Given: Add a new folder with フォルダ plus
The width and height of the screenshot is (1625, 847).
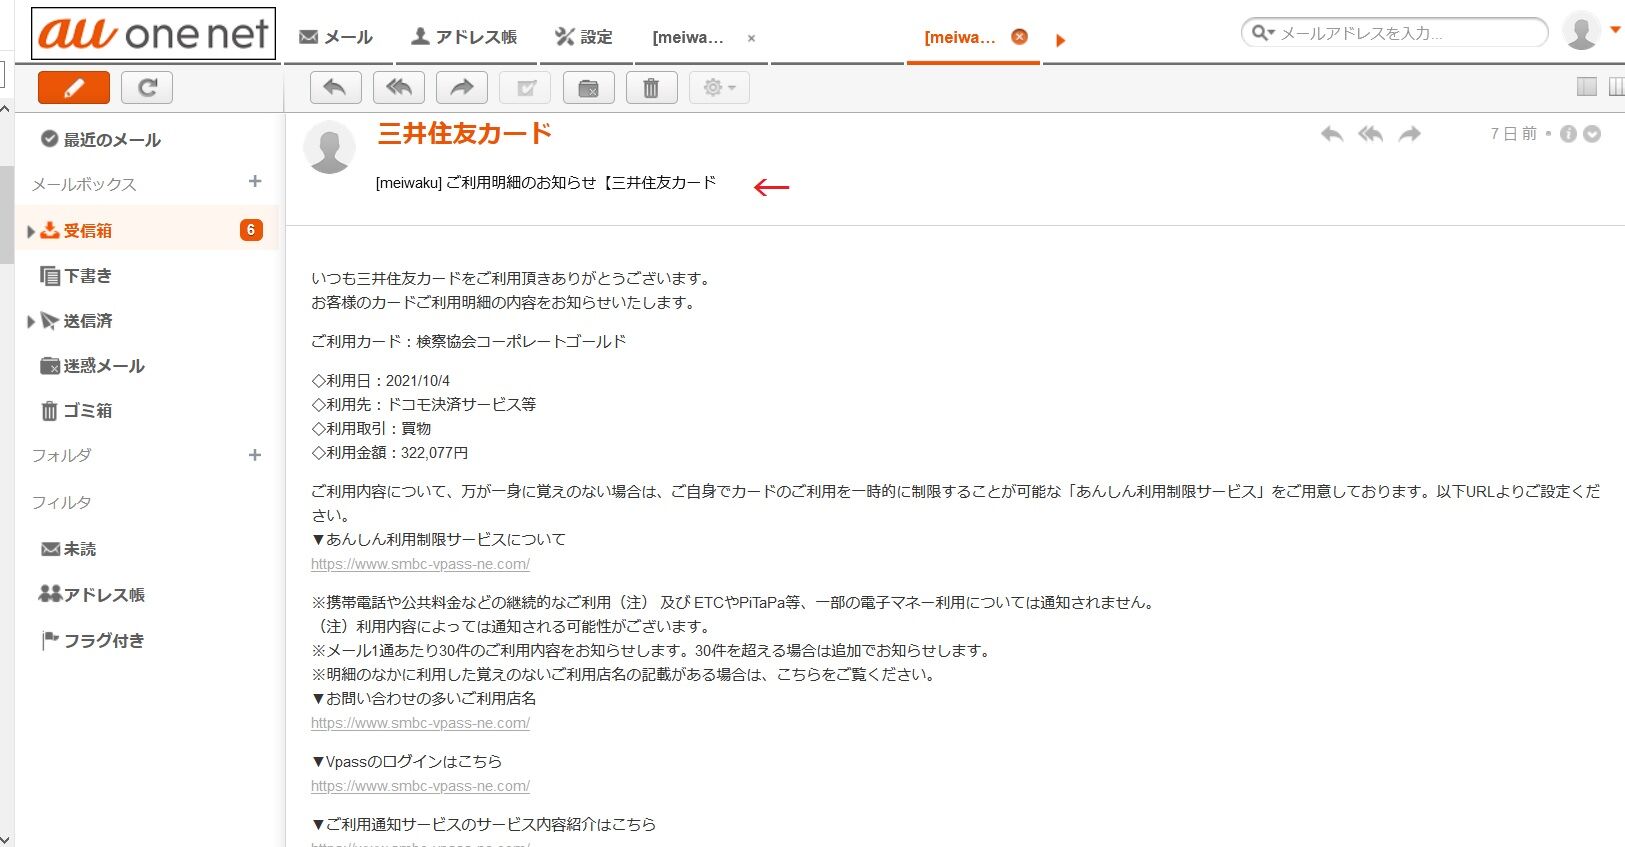Looking at the screenshot, I should (255, 455).
